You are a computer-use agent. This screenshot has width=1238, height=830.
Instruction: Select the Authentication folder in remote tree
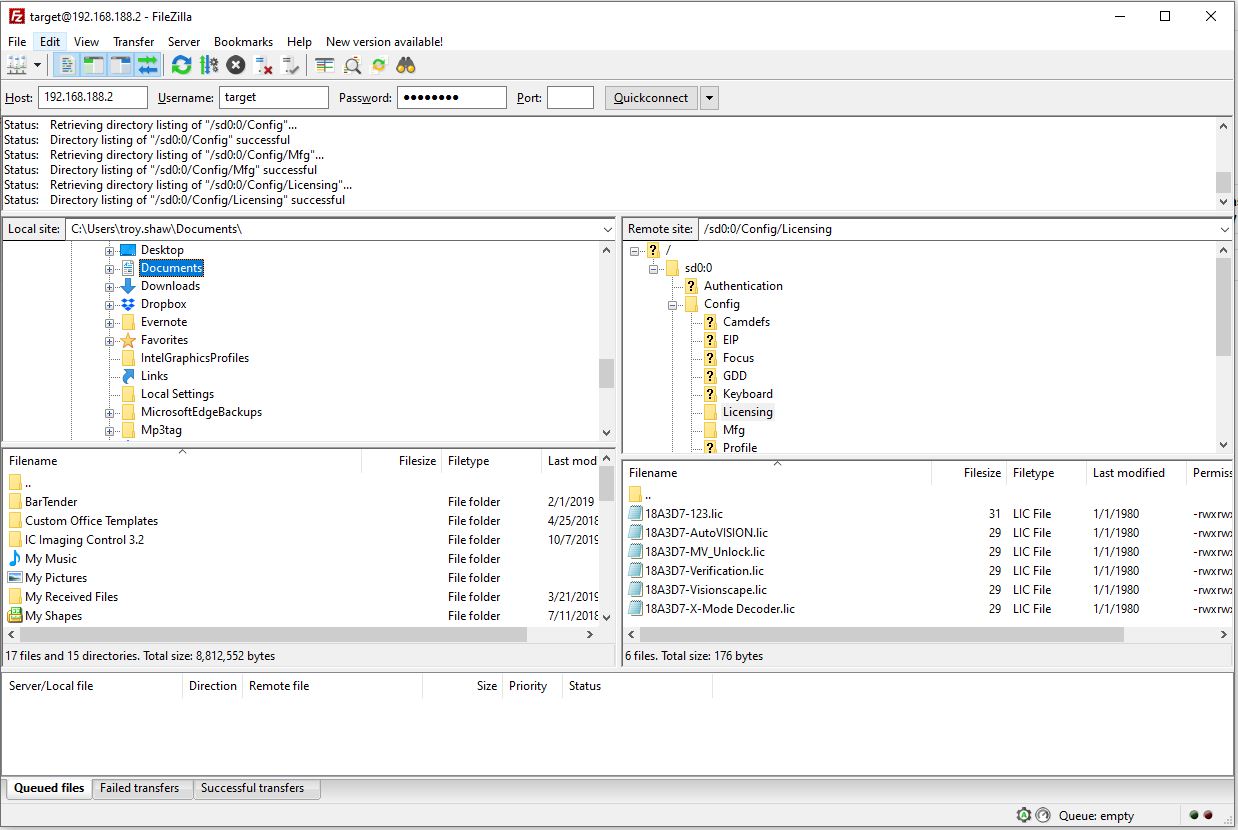tap(743, 286)
